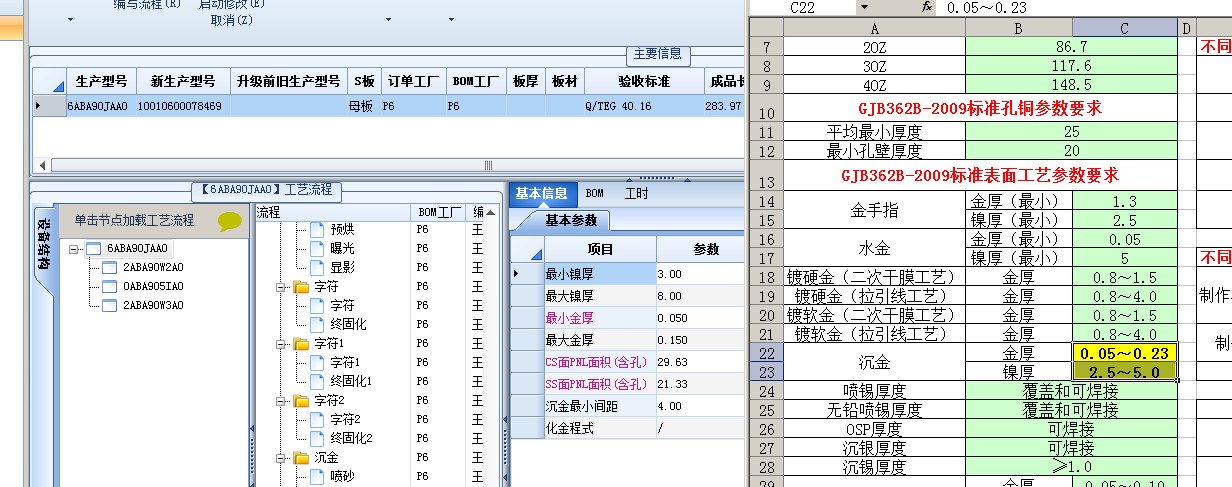Image resolution: width=1232 pixels, height=487 pixels.
Task: Switch to the 工时 tab
Action: (x=637, y=193)
